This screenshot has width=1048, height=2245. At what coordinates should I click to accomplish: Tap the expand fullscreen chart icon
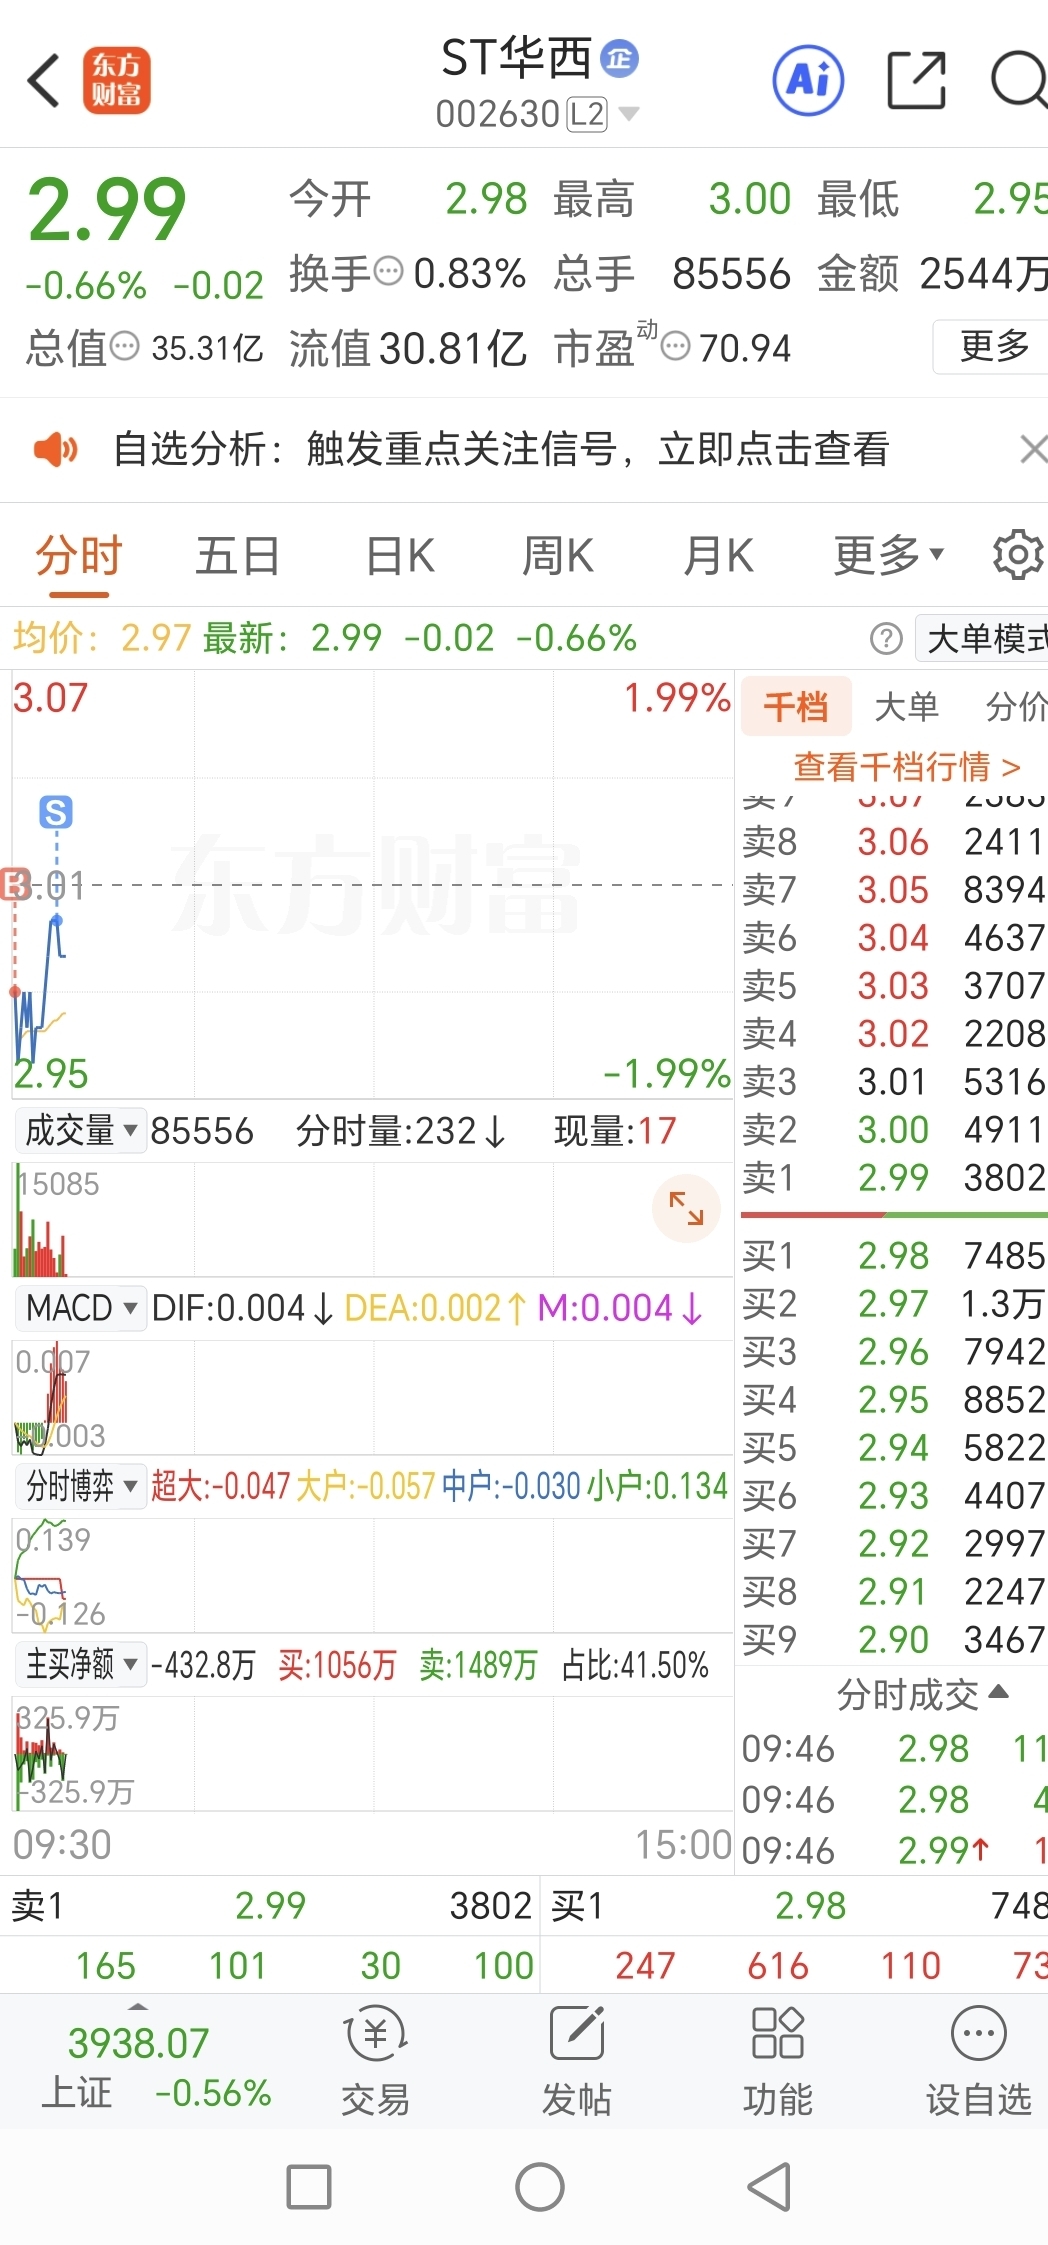(x=686, y=1208)
